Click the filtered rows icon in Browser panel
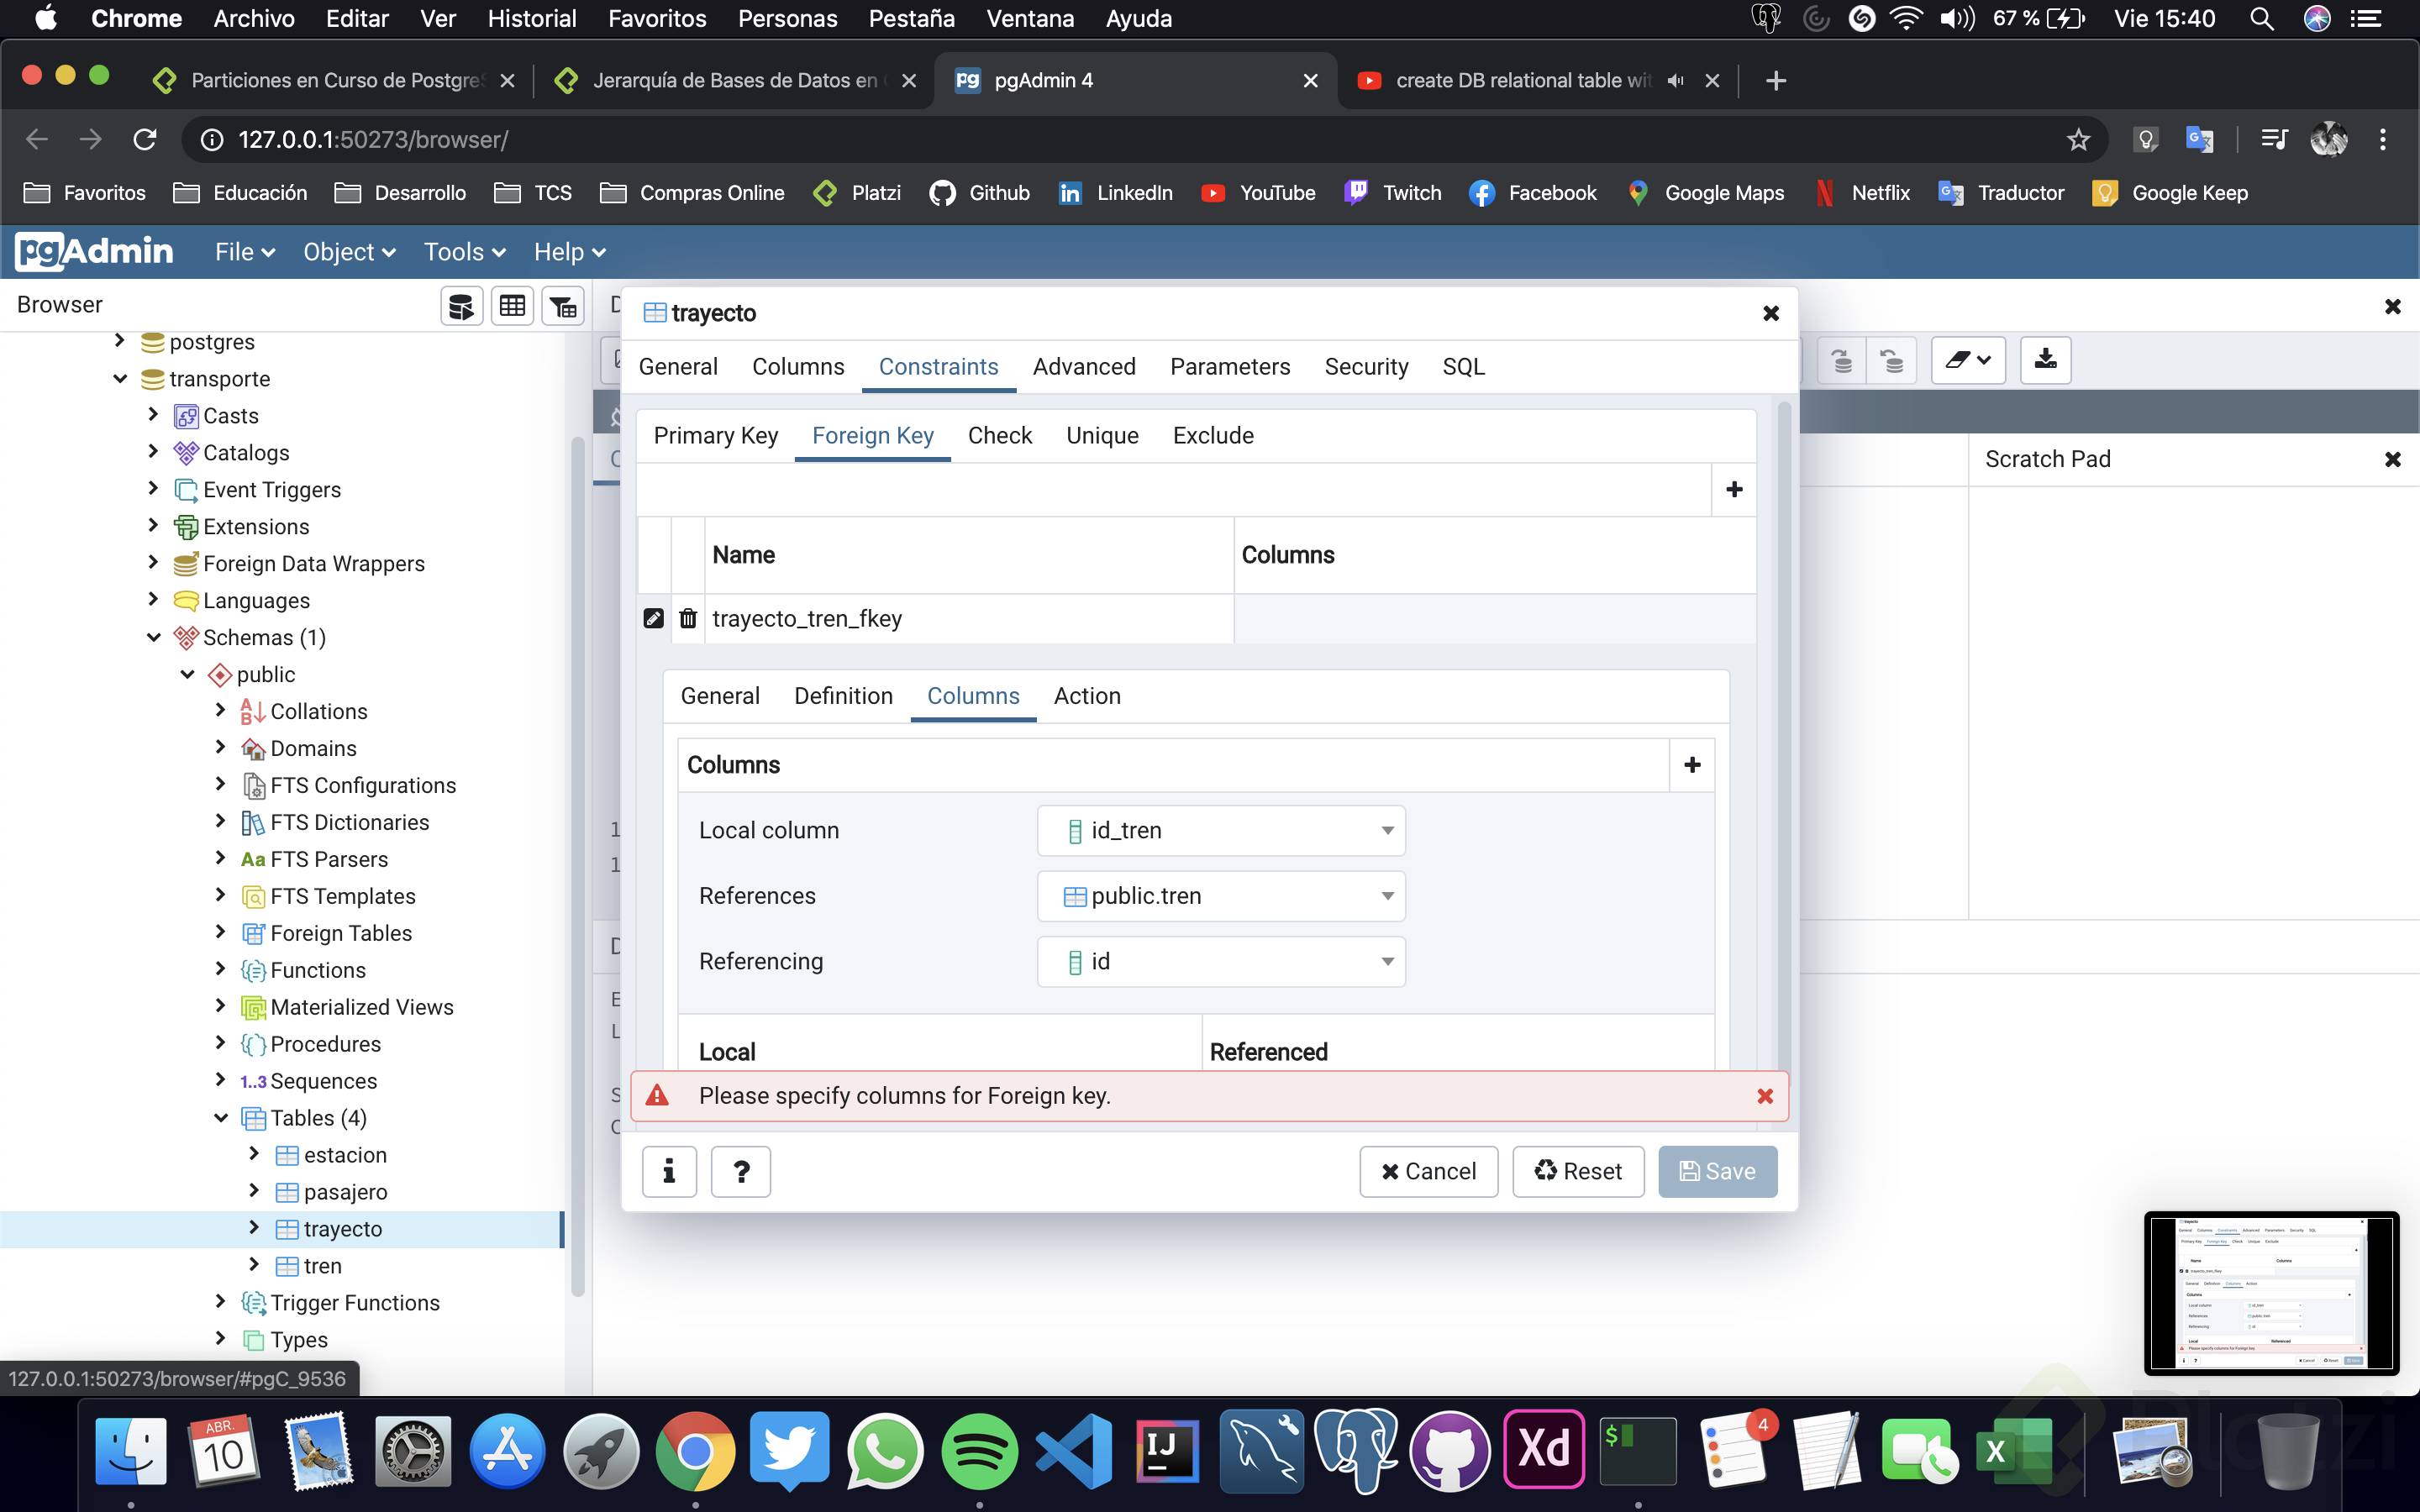This screenshot has height=1512, width=2420. point(563,306)
